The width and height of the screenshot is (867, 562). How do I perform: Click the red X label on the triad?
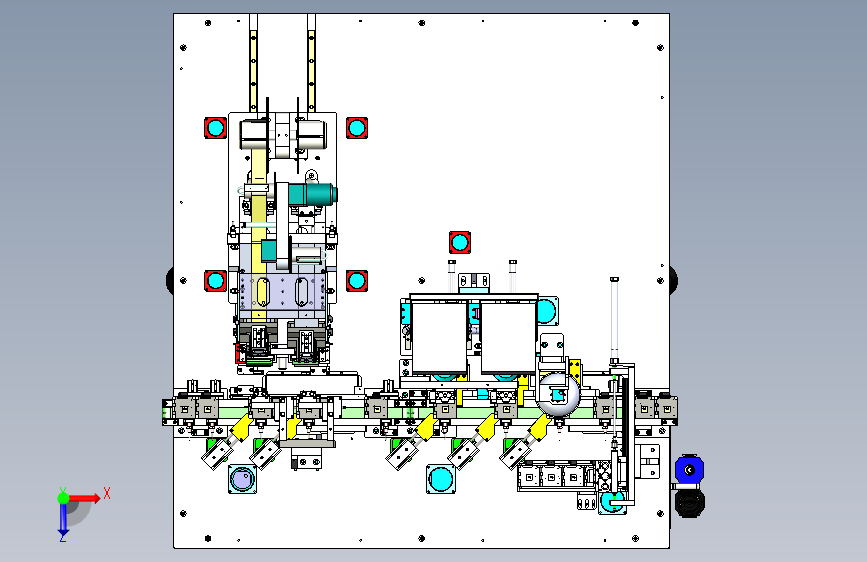pyautogui.click(x=107, y=493)
